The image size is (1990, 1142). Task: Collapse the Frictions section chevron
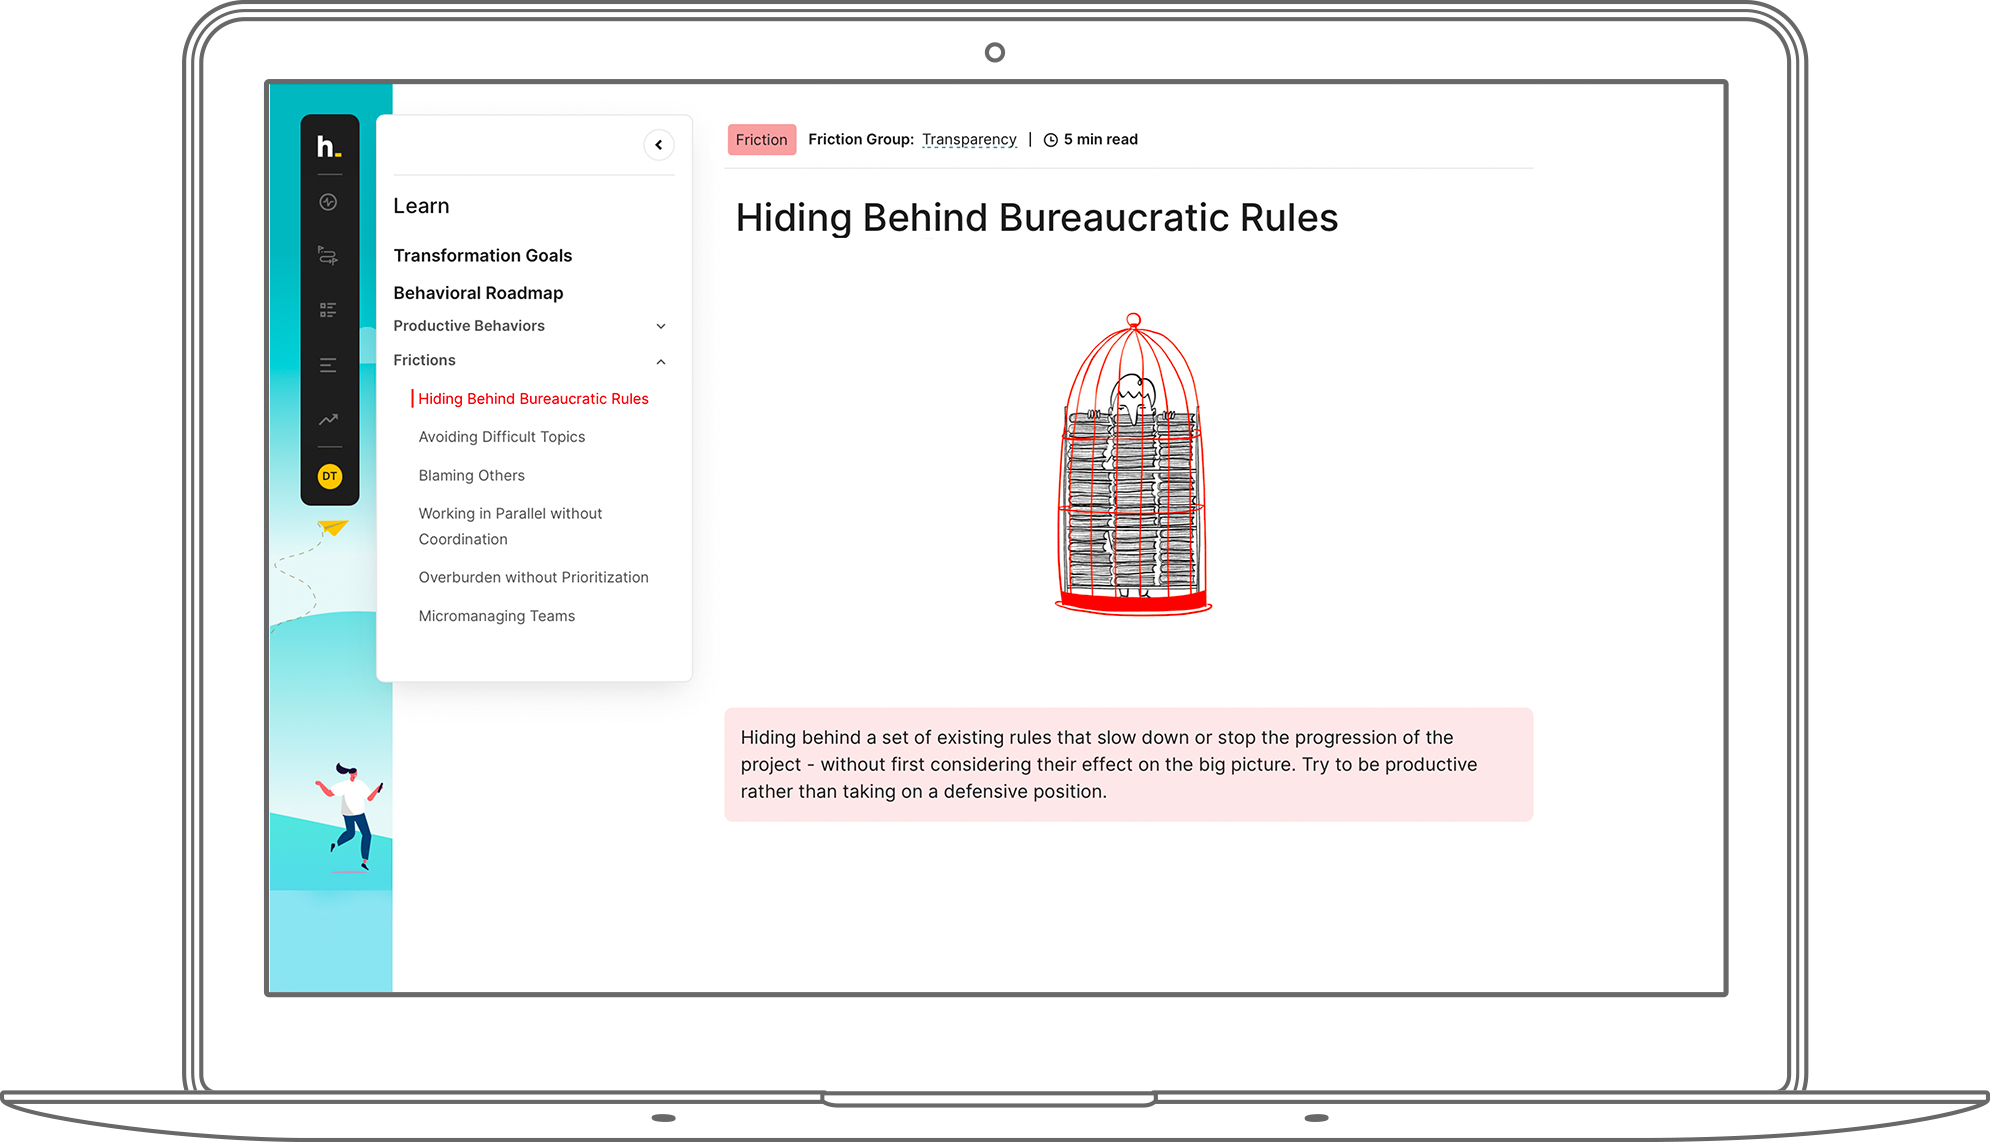[660, 361]
